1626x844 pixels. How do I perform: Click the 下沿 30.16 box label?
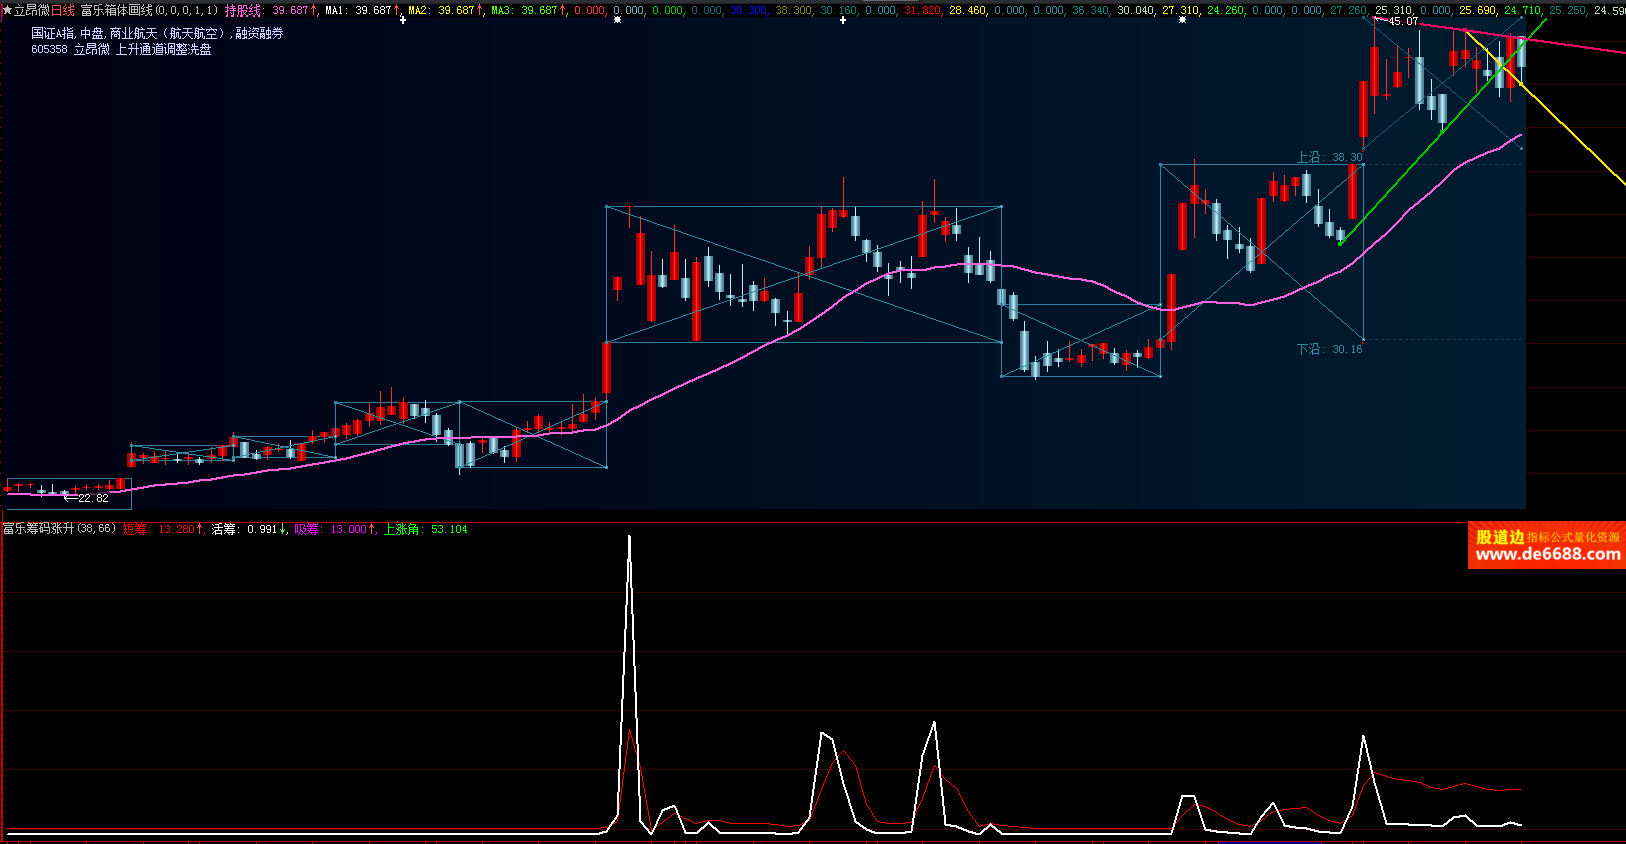tap(1329, 349)
